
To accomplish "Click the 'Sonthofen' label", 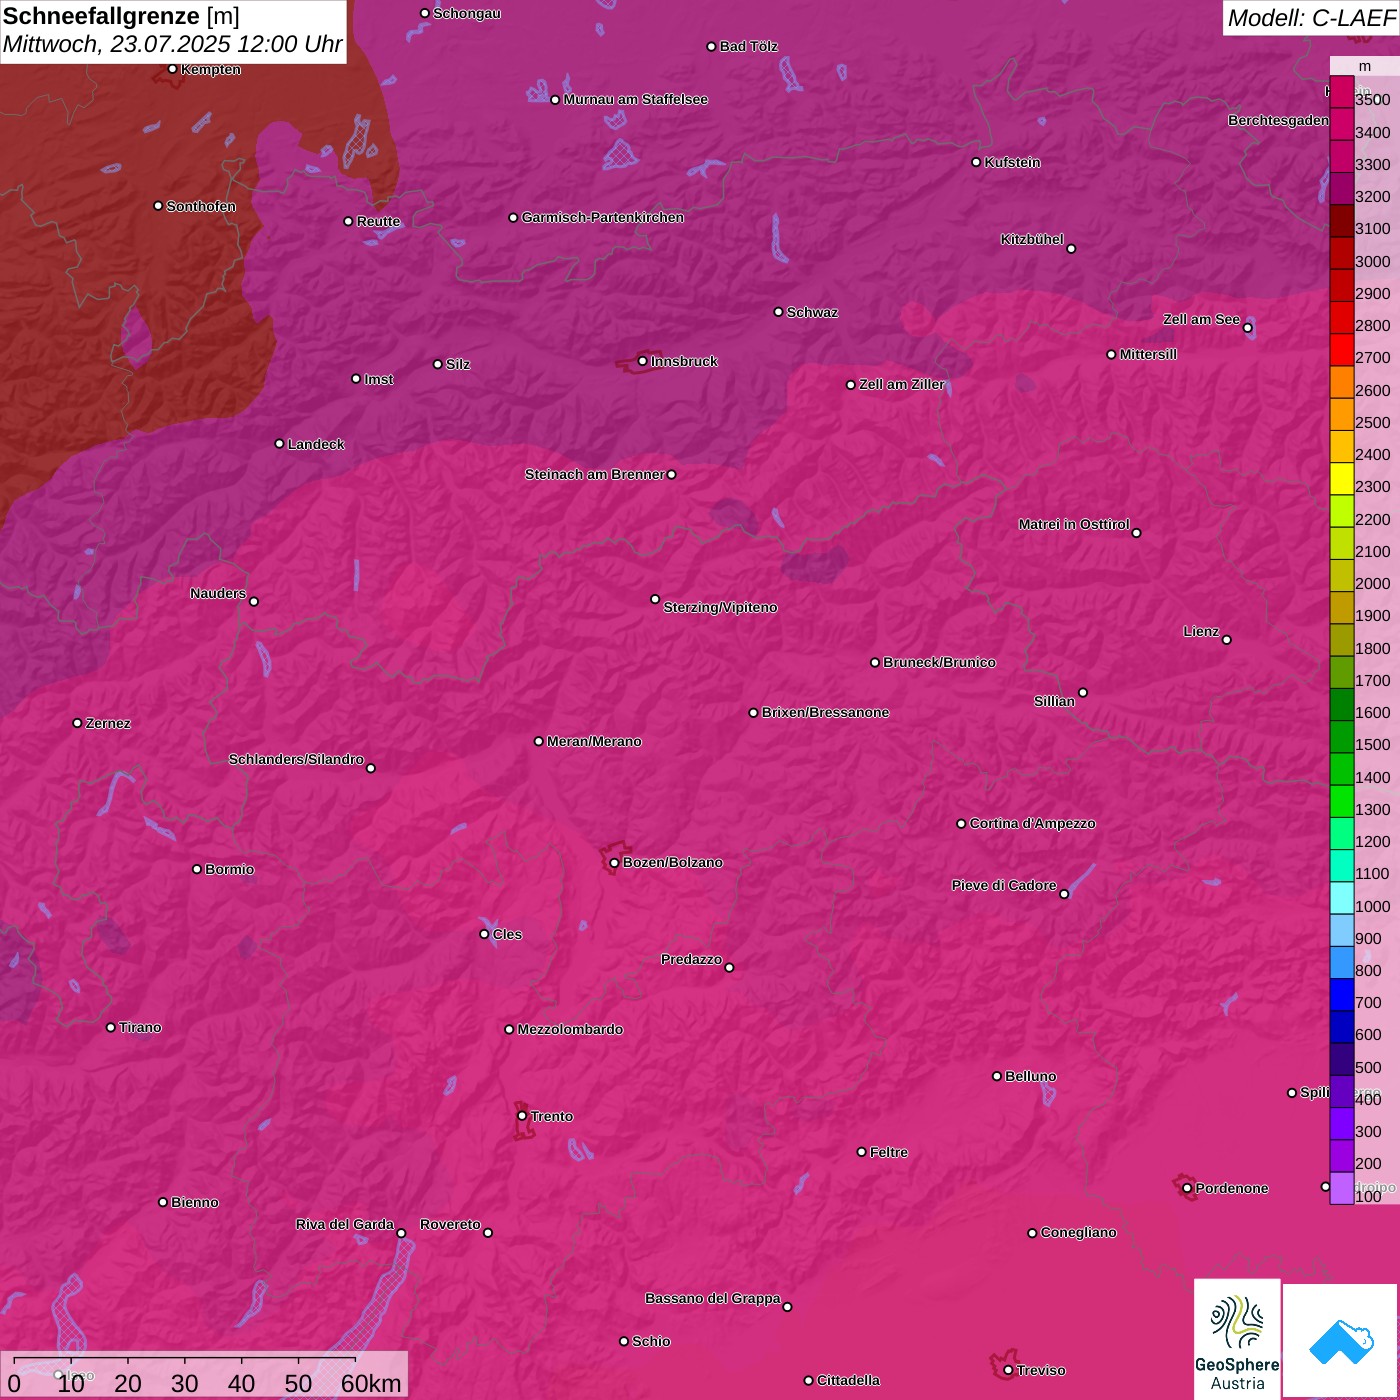I will click(x=201, y=206).
